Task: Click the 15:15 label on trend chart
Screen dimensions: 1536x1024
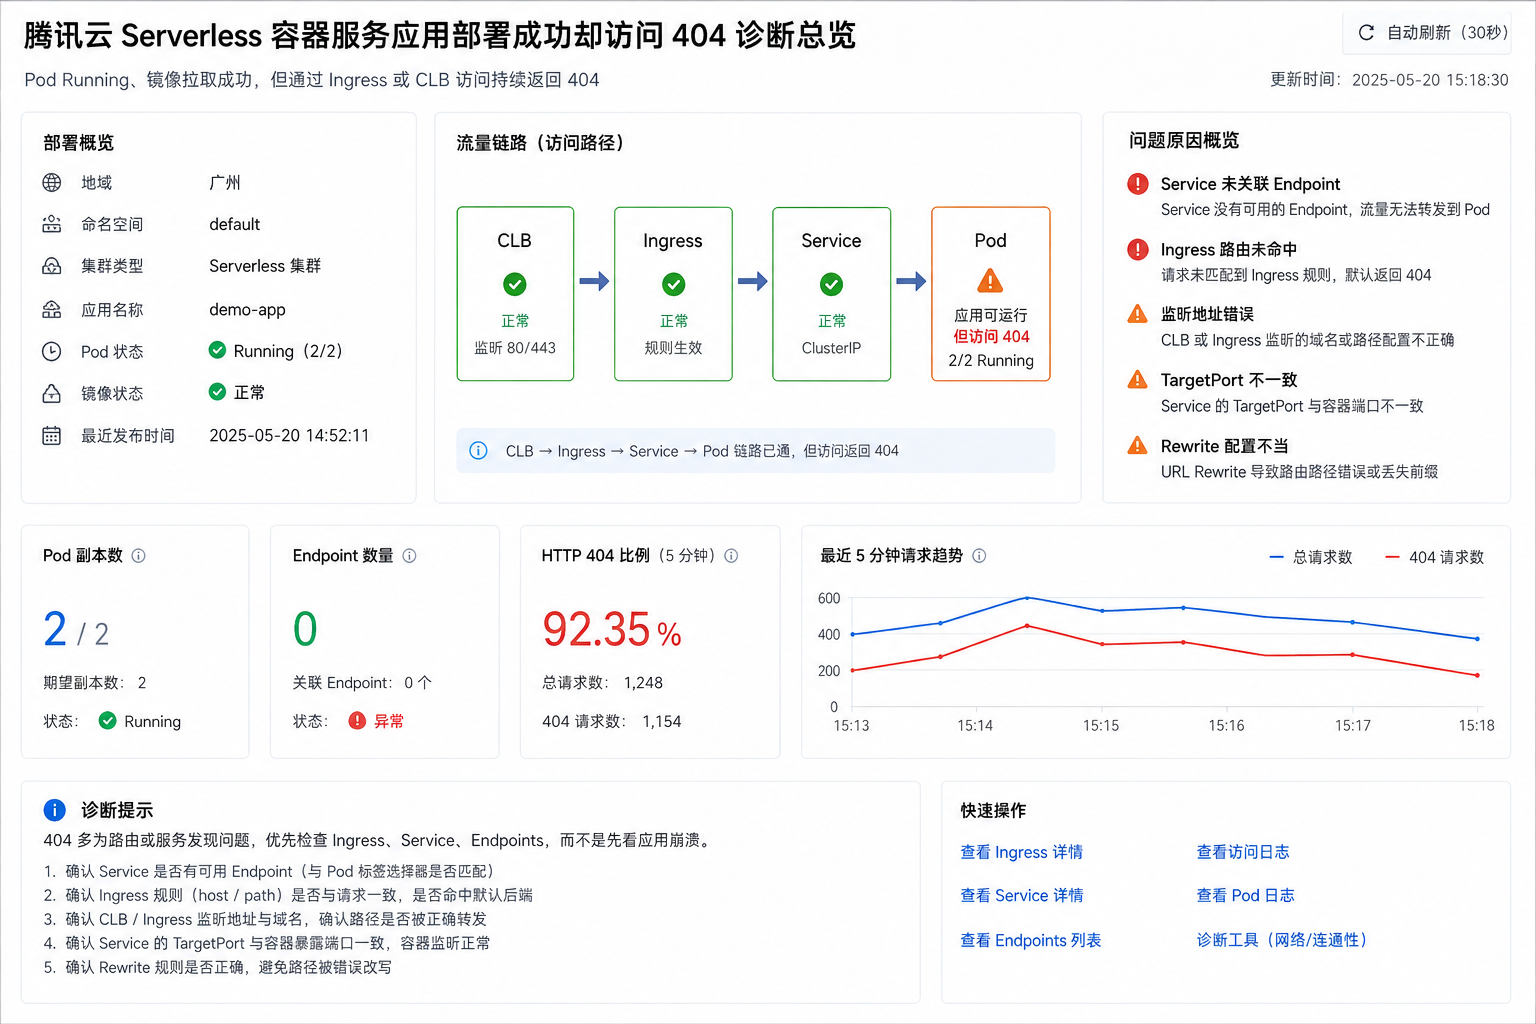Action: (1101, 726)
